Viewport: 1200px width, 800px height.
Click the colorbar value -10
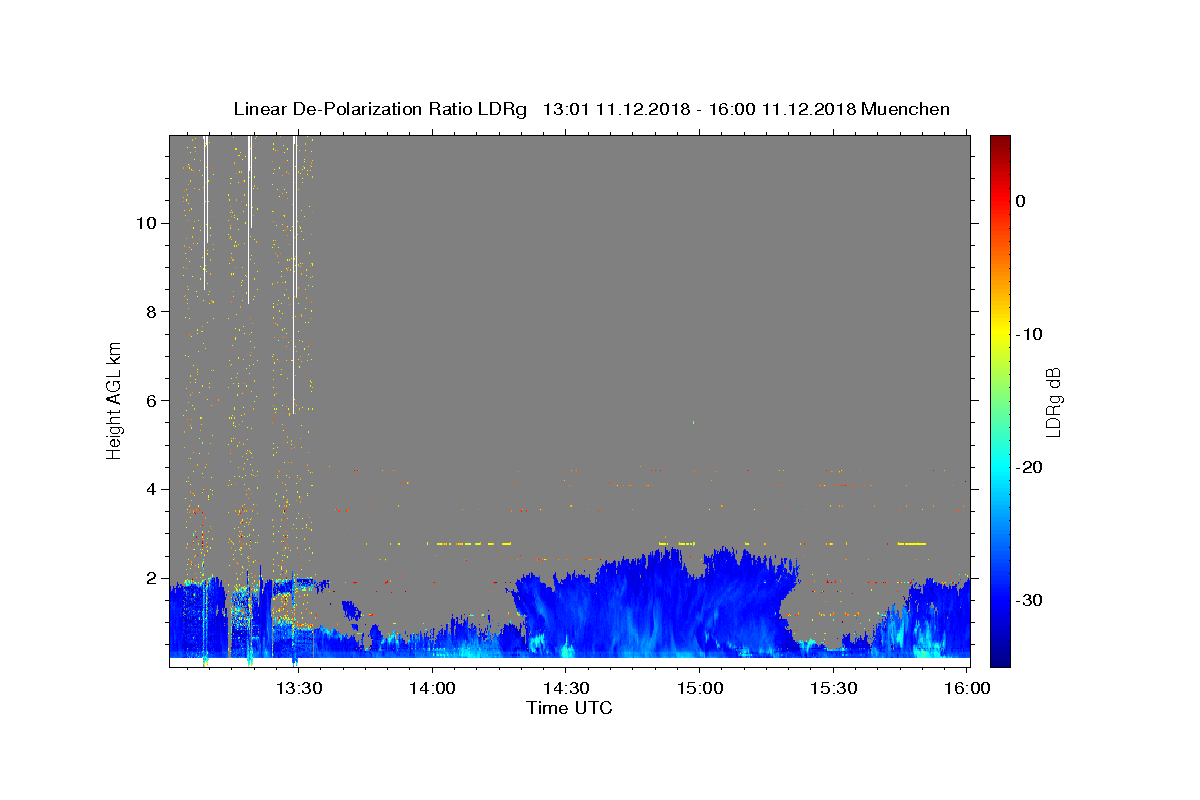1030,334
